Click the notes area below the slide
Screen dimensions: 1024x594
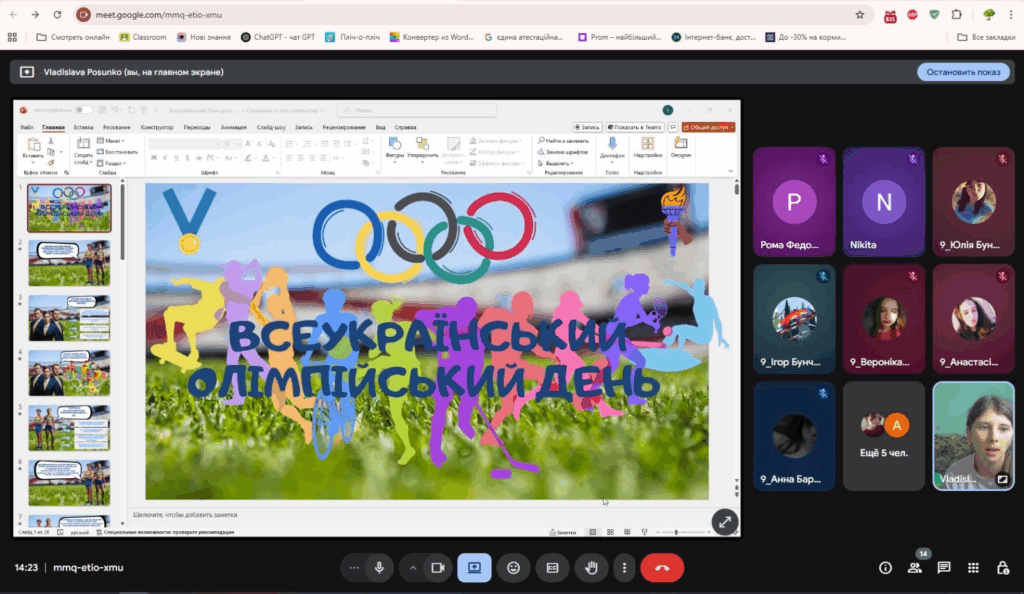tap(431, 514)
